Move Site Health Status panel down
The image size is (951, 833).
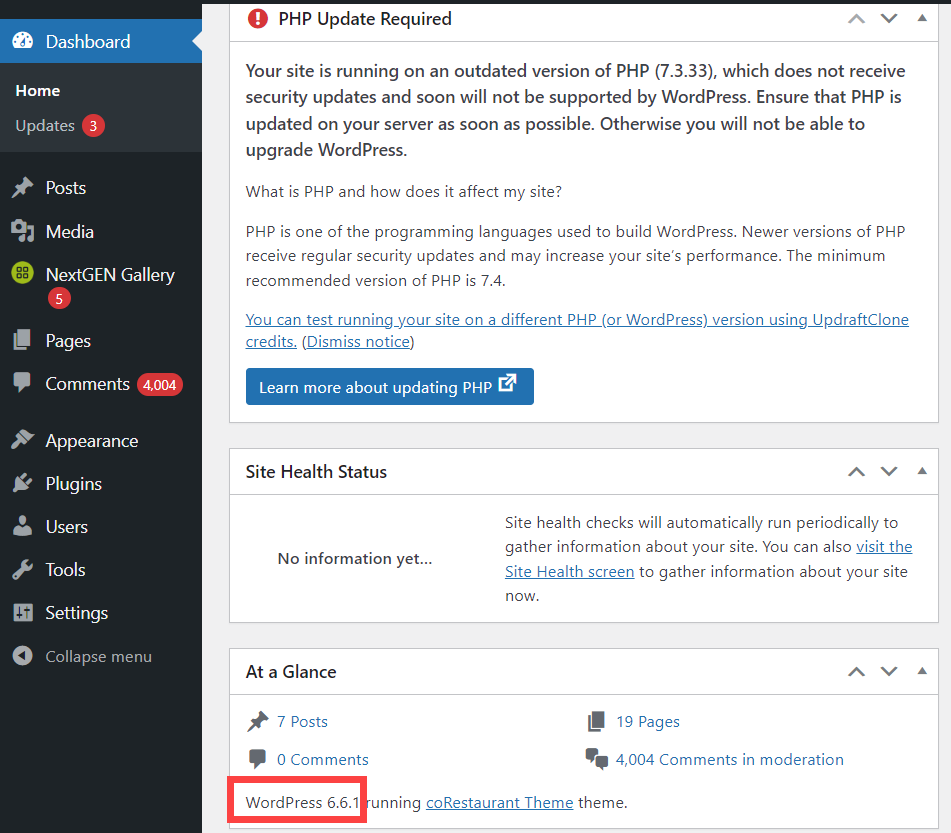[889, 471]
